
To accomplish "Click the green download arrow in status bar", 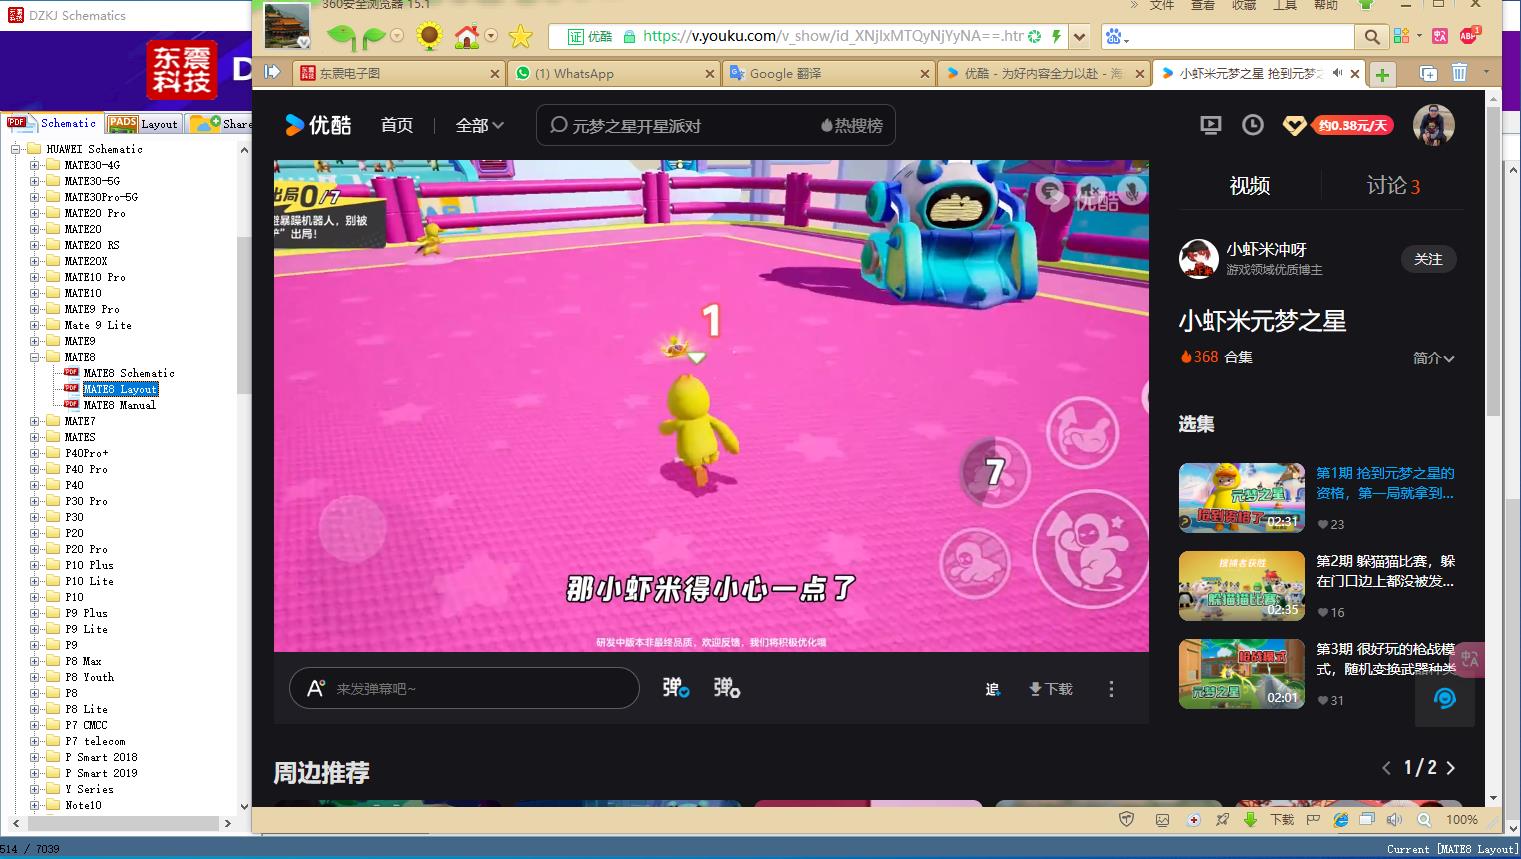I will tap(1250, 819).
